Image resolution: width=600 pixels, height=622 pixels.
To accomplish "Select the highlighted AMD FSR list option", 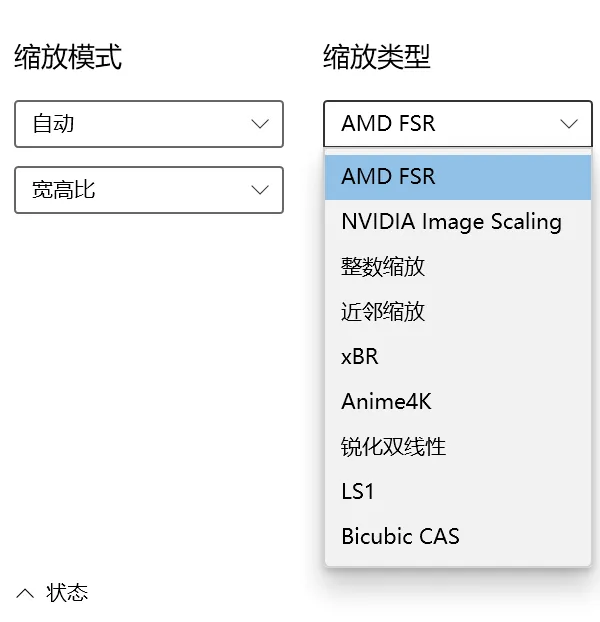I will 457,177.
